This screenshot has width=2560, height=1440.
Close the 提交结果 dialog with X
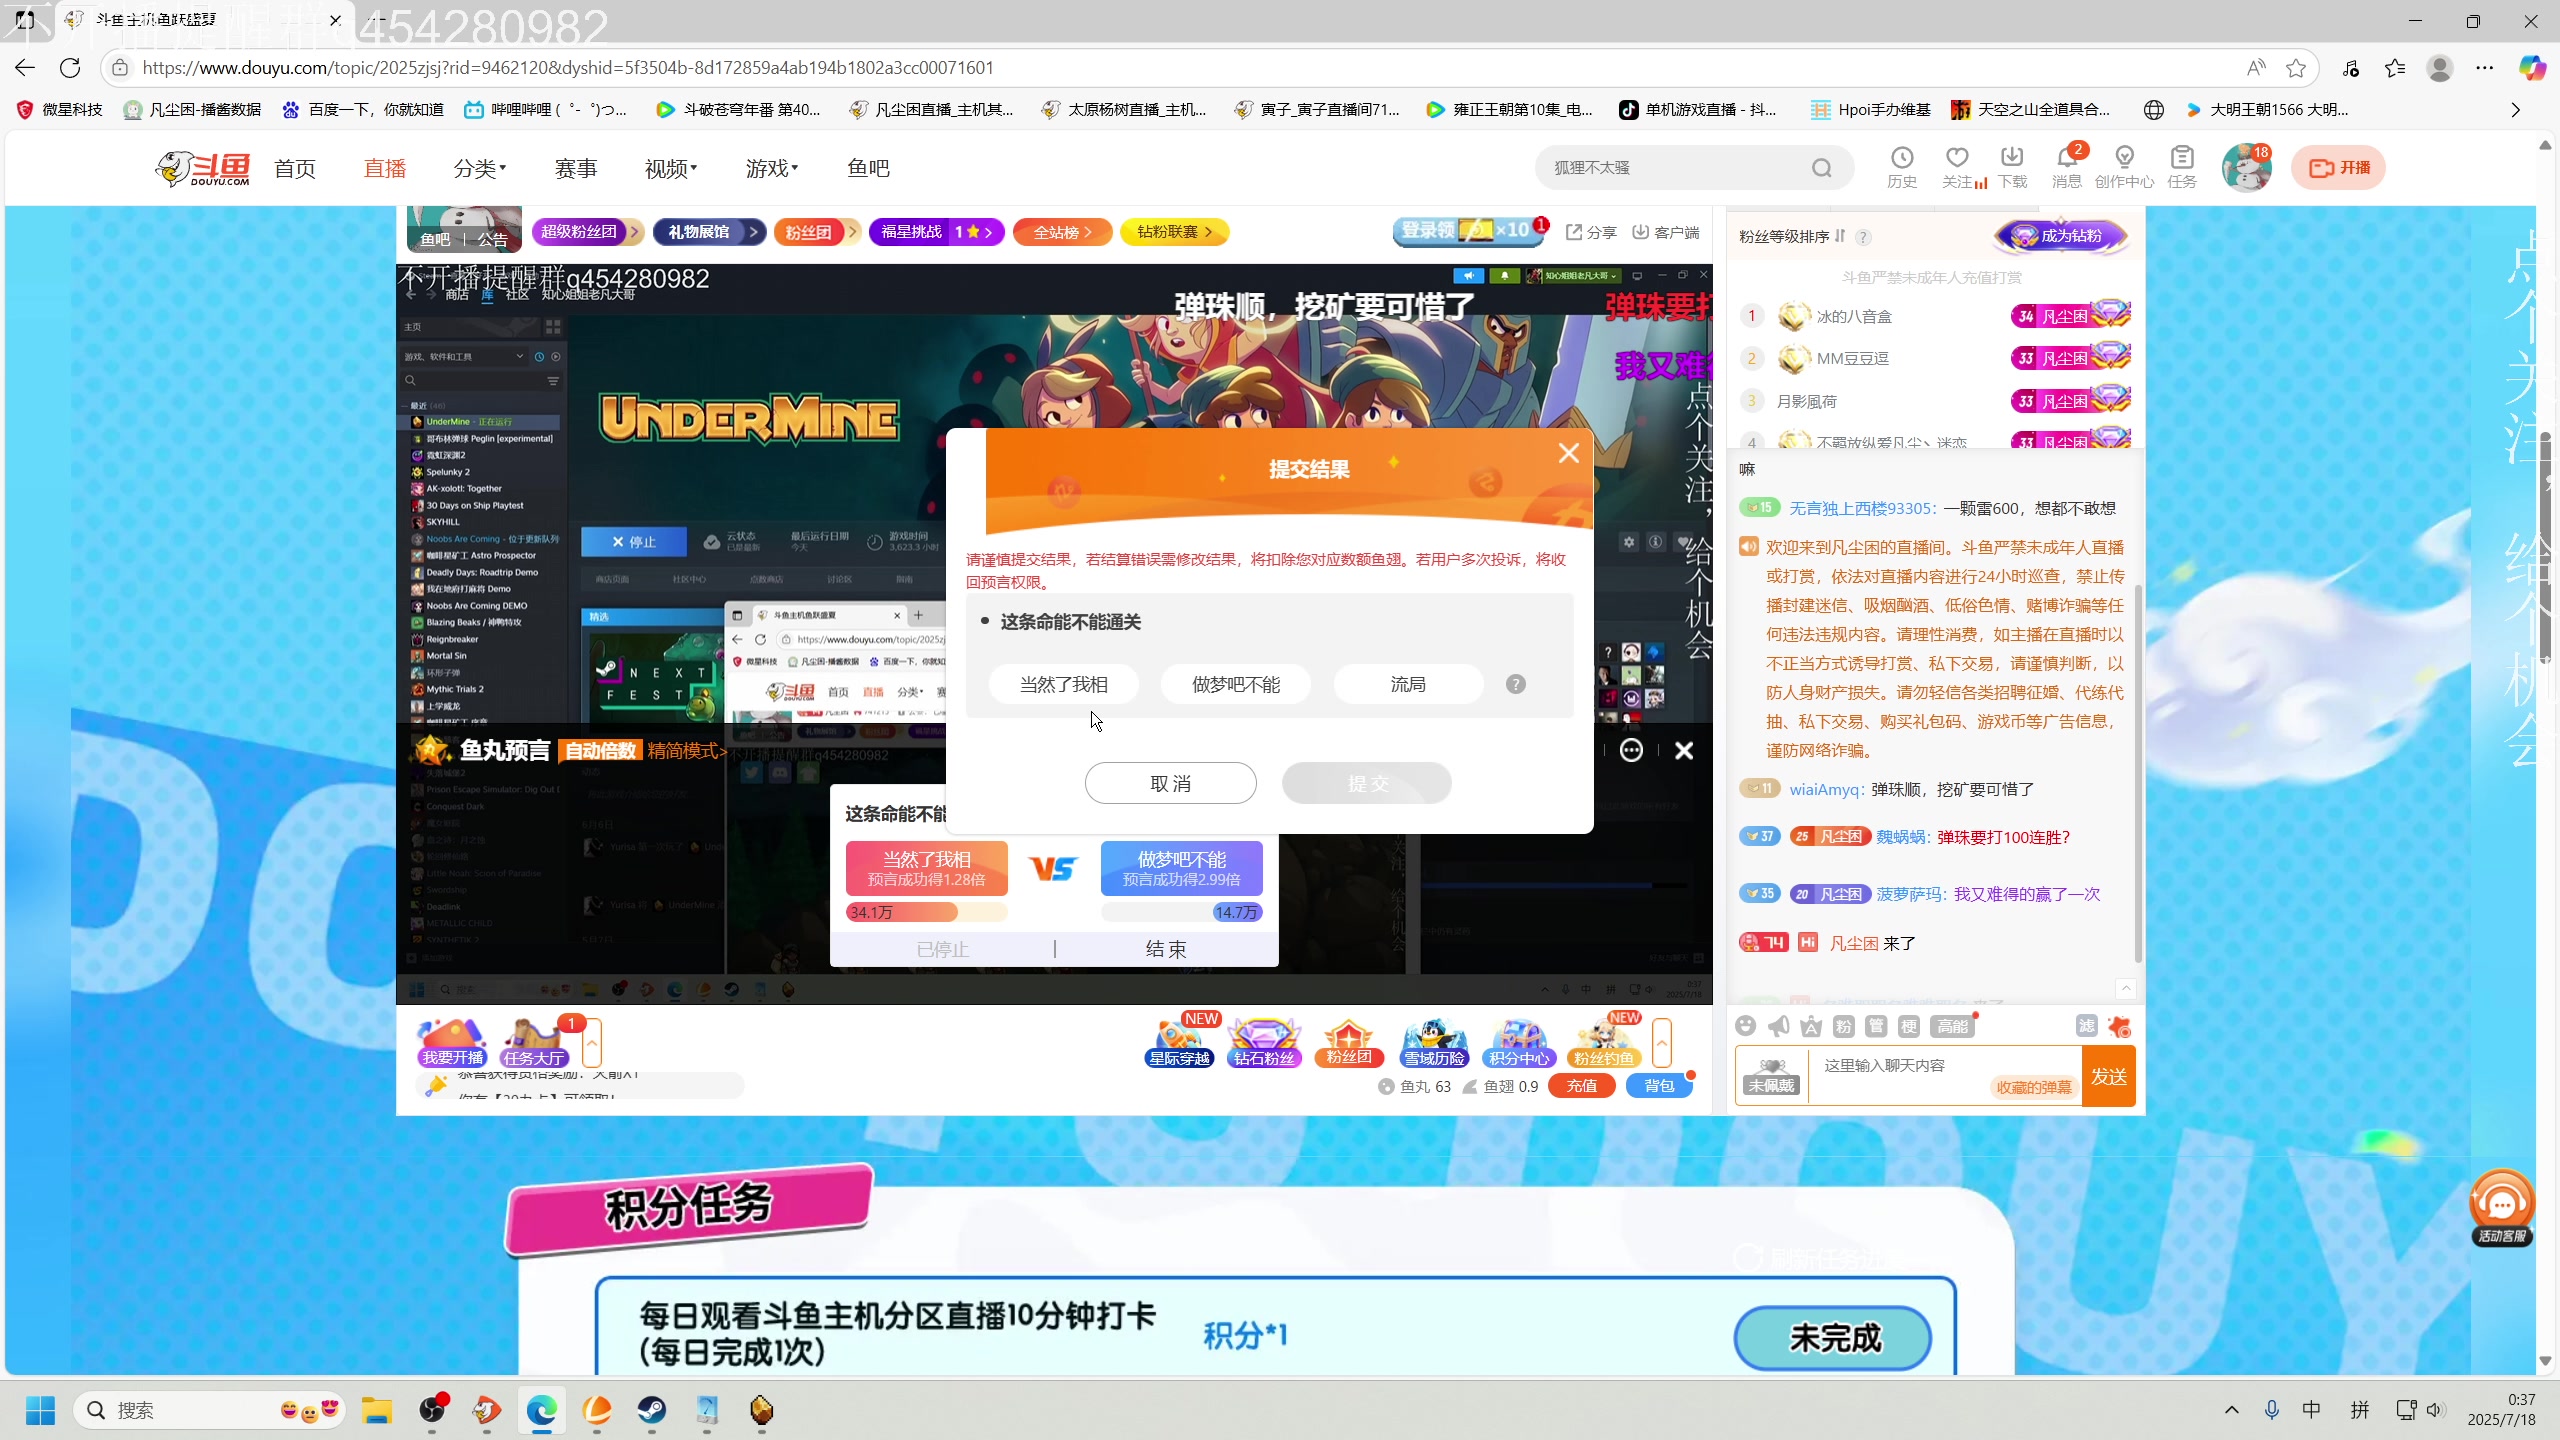[x=1568, y=453]
